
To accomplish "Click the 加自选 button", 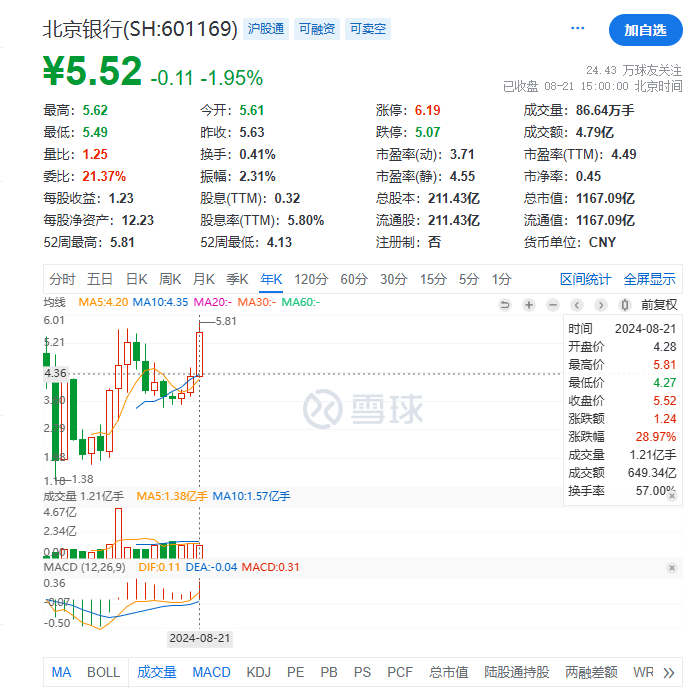I will (645, 30).
